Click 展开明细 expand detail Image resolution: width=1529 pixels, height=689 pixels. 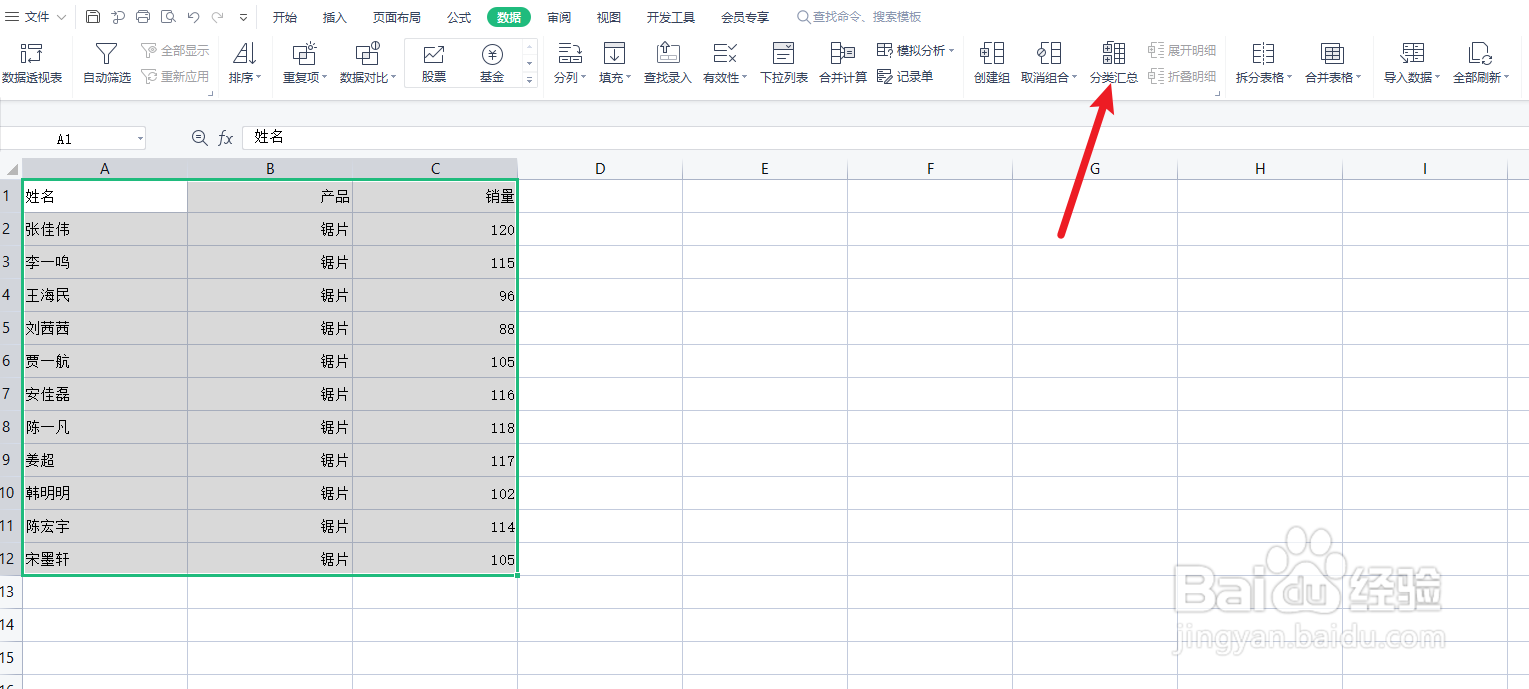(1182, 50)
